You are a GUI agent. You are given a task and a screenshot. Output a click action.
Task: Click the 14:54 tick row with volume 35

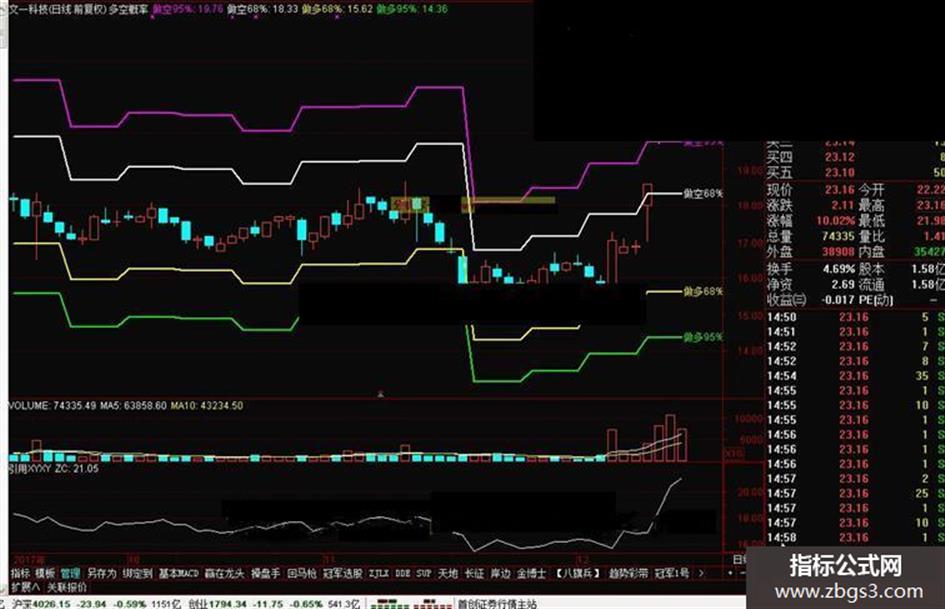(855, 376)
